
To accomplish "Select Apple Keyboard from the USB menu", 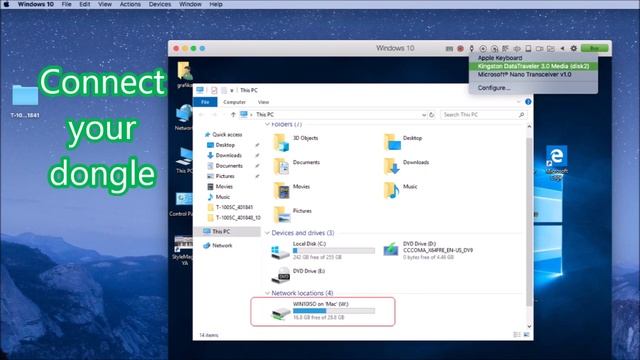I will [x=500, y=58].
